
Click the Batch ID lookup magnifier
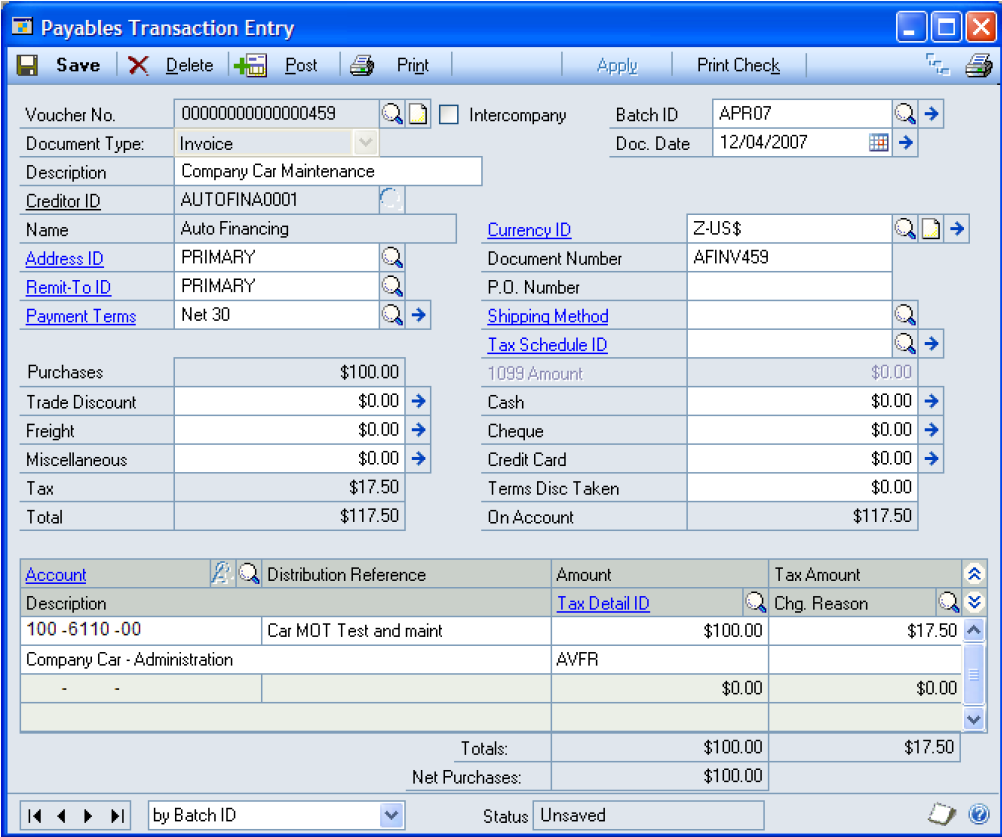point(905,114)
